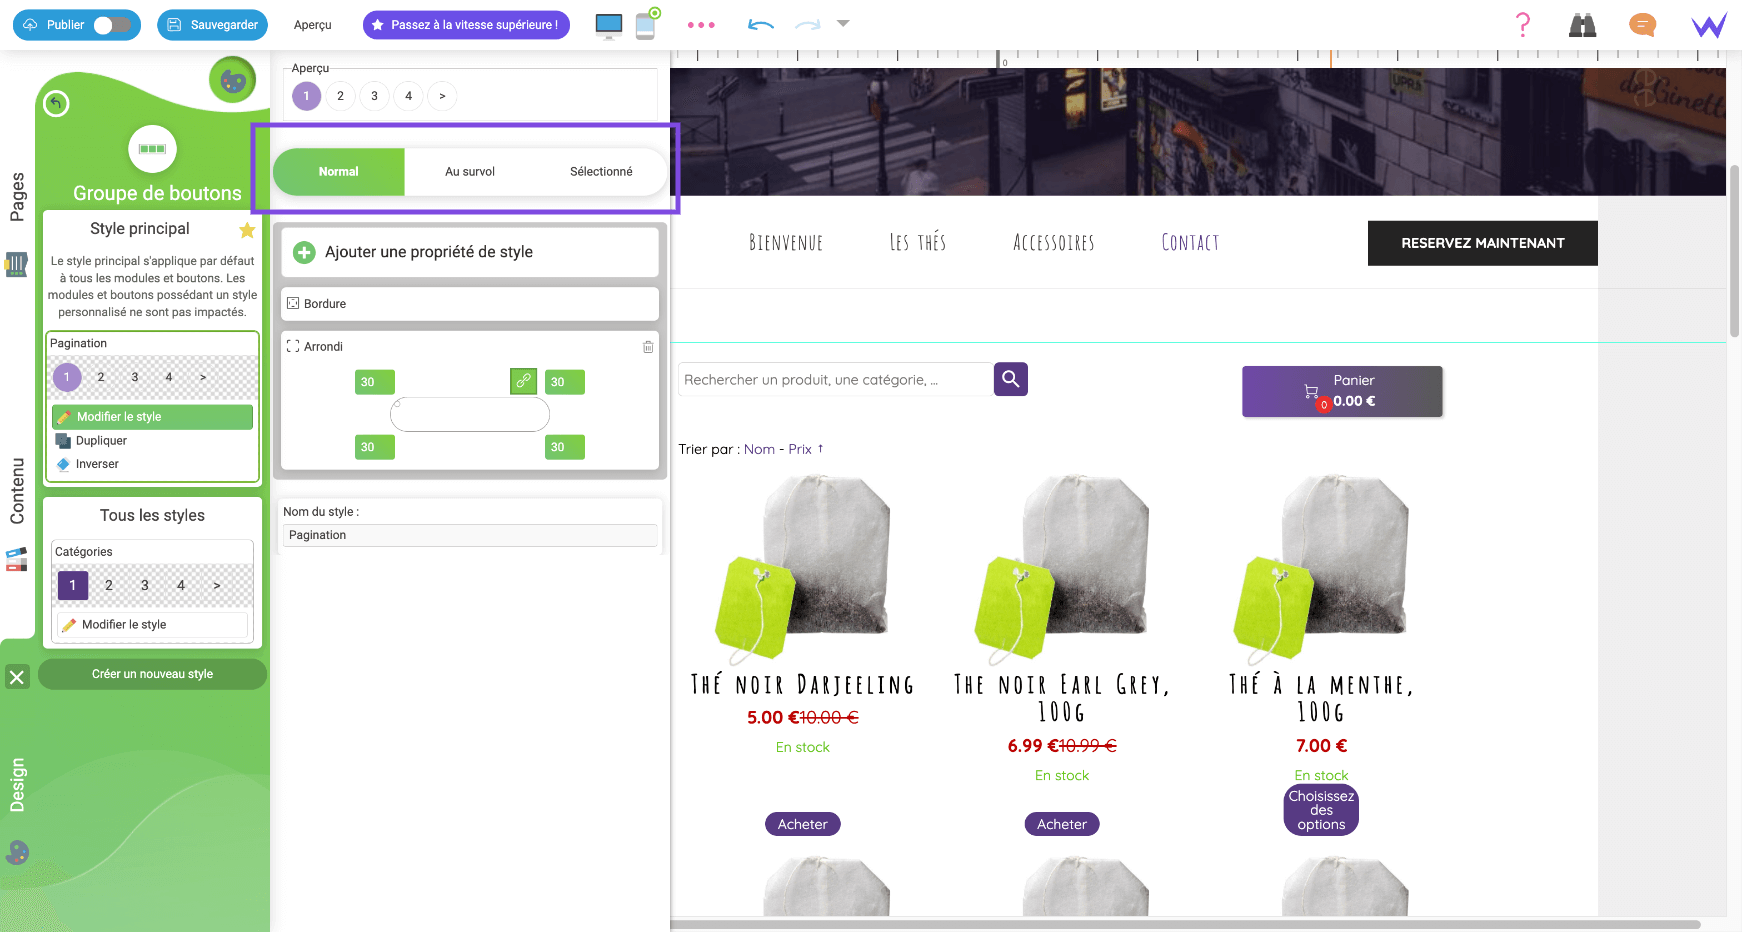Click Passez à la vitesse supérieure

coord(466,25)
